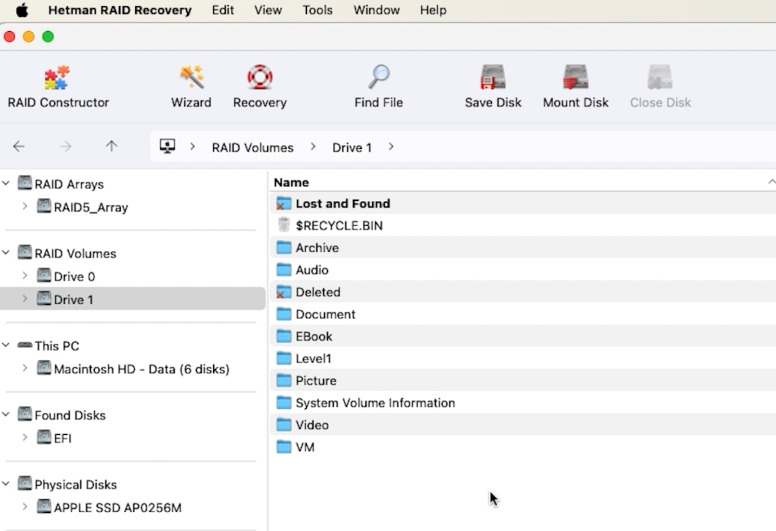776x531 pixels.
Task: Launch the Wizard tool
Action: 191,87
